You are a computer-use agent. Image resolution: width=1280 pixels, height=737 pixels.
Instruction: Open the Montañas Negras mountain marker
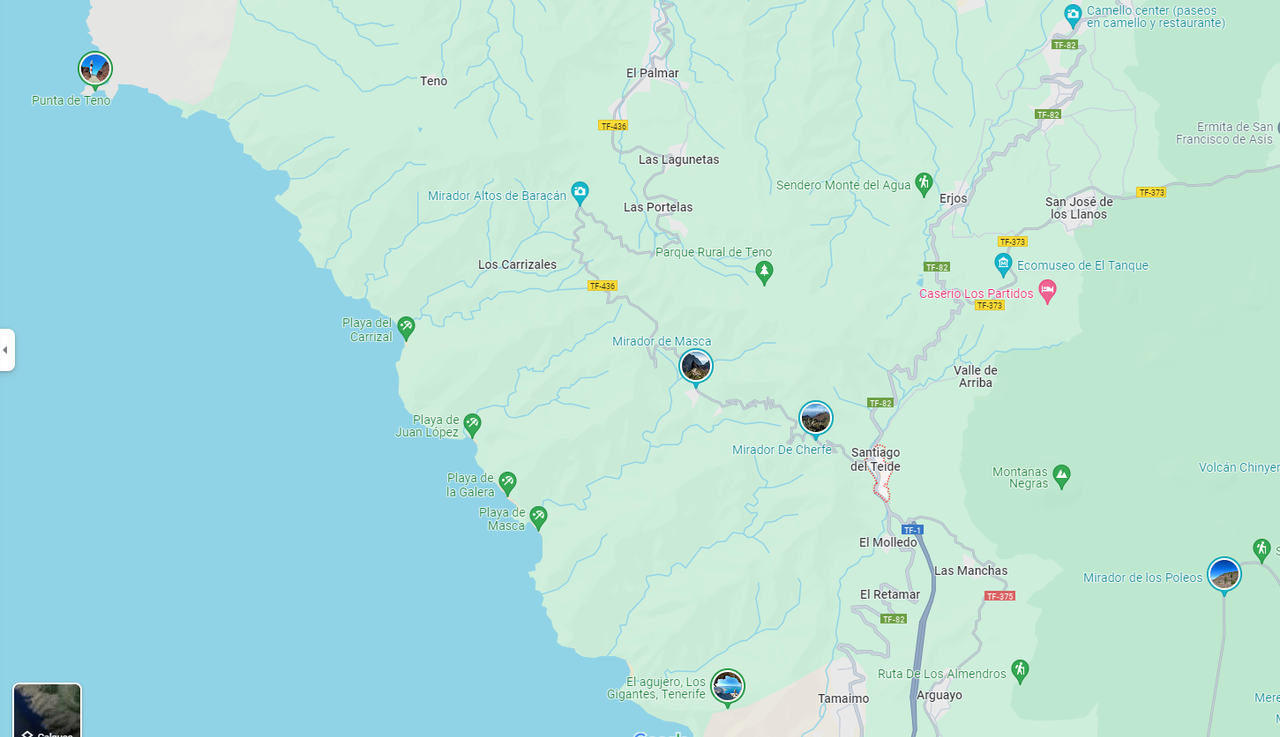coord(1062,476)
